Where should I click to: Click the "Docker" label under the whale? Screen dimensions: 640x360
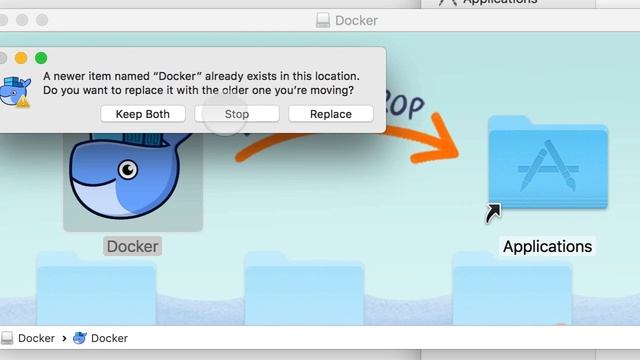133,247
